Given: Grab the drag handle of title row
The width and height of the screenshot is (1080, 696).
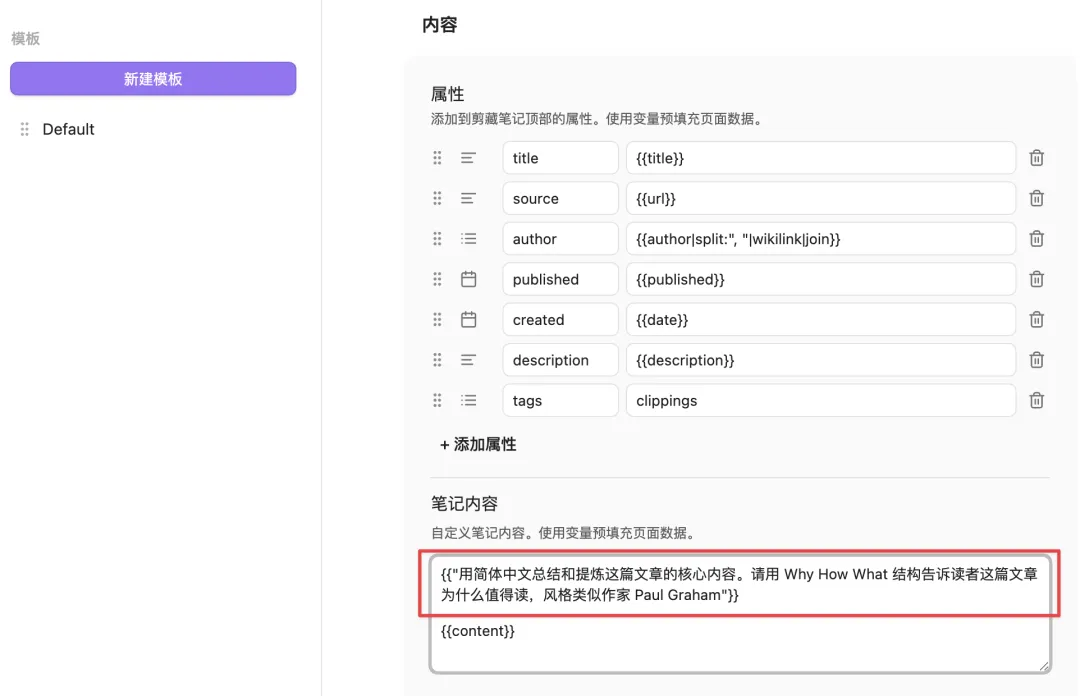Looking at the screenshot, I should click(x=437, y=158).
